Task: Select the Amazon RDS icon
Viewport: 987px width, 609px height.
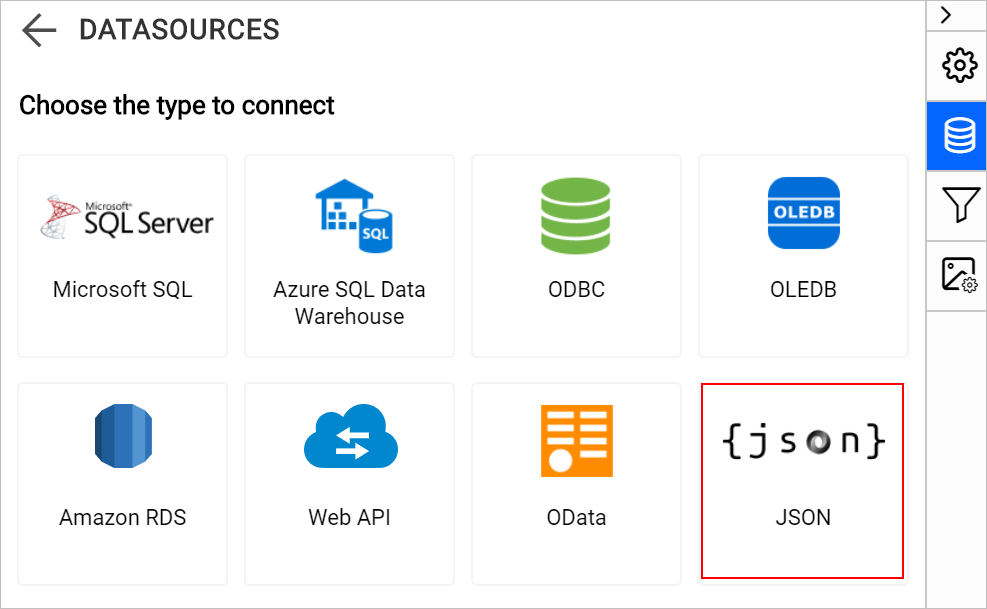Action: tap(122, 436)
